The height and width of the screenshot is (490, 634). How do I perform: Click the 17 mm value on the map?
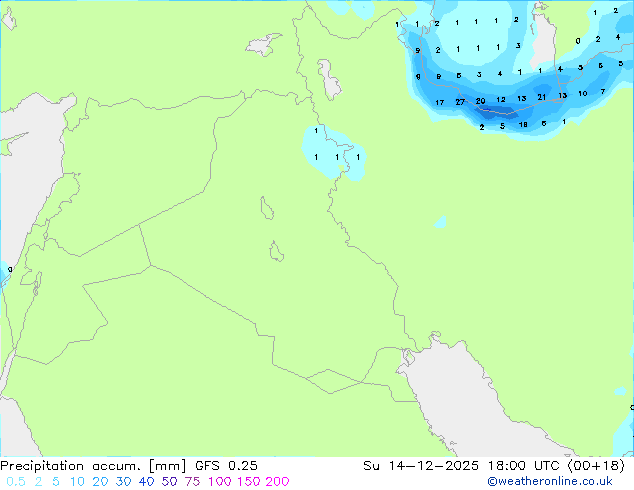[x=440, y=103]
